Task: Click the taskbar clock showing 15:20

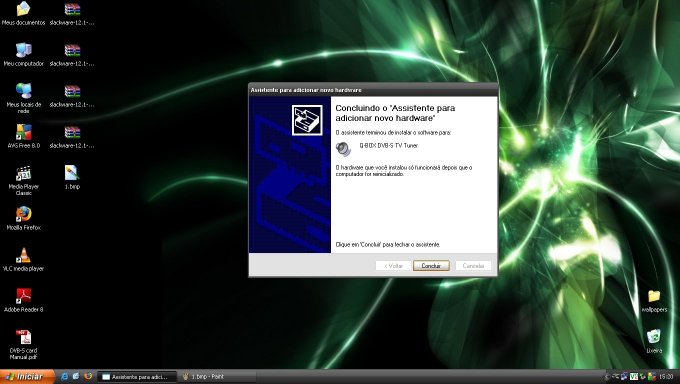Action: (x=666, y=377)
